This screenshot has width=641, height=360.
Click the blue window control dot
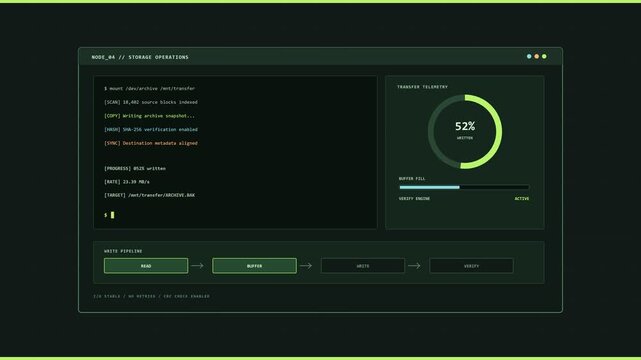pos(529,56)
